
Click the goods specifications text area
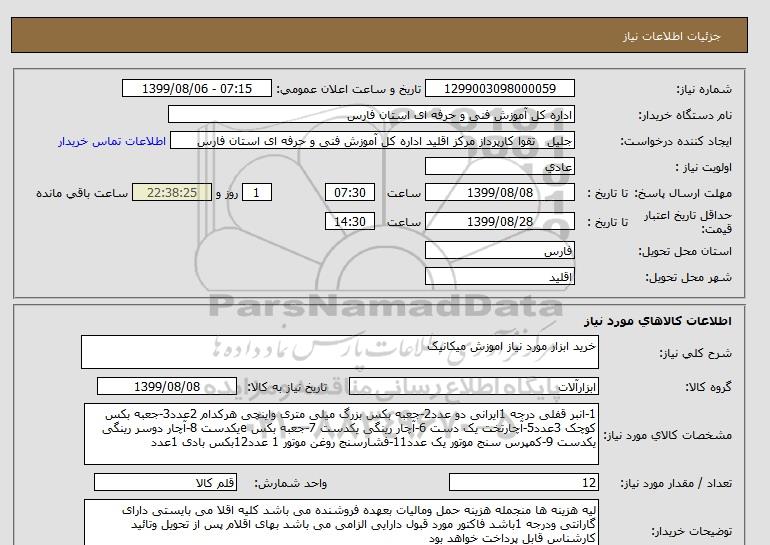[341, 435]
